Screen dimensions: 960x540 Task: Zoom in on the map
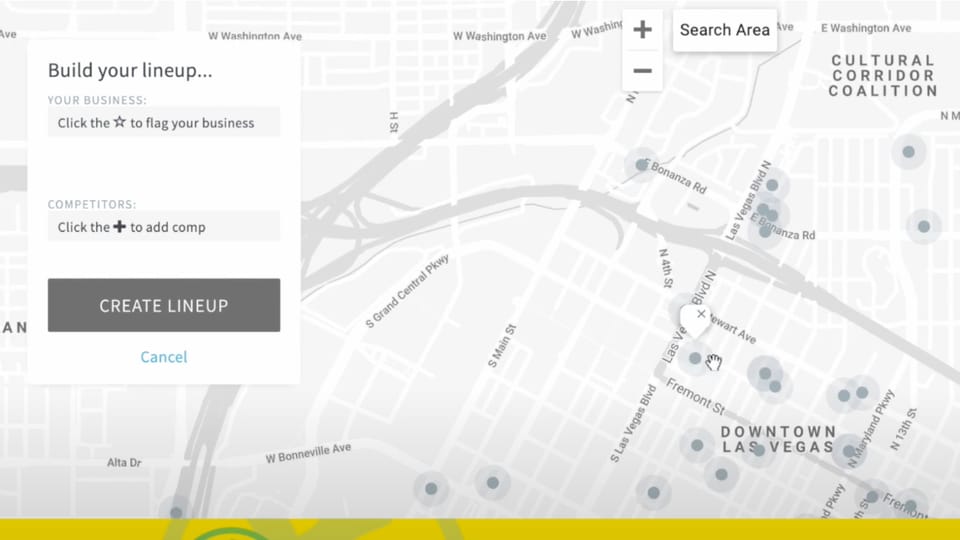(642, 30)
